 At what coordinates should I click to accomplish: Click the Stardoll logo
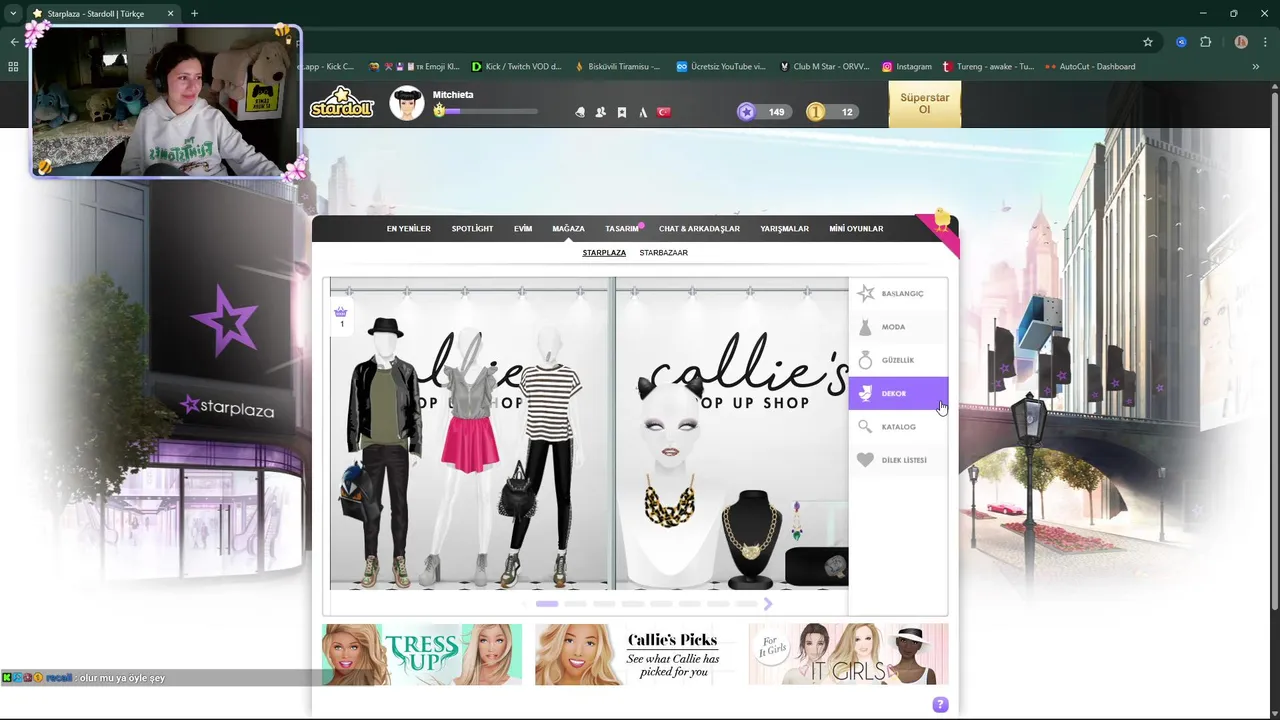pyautogui.click(x=342, y=103)
